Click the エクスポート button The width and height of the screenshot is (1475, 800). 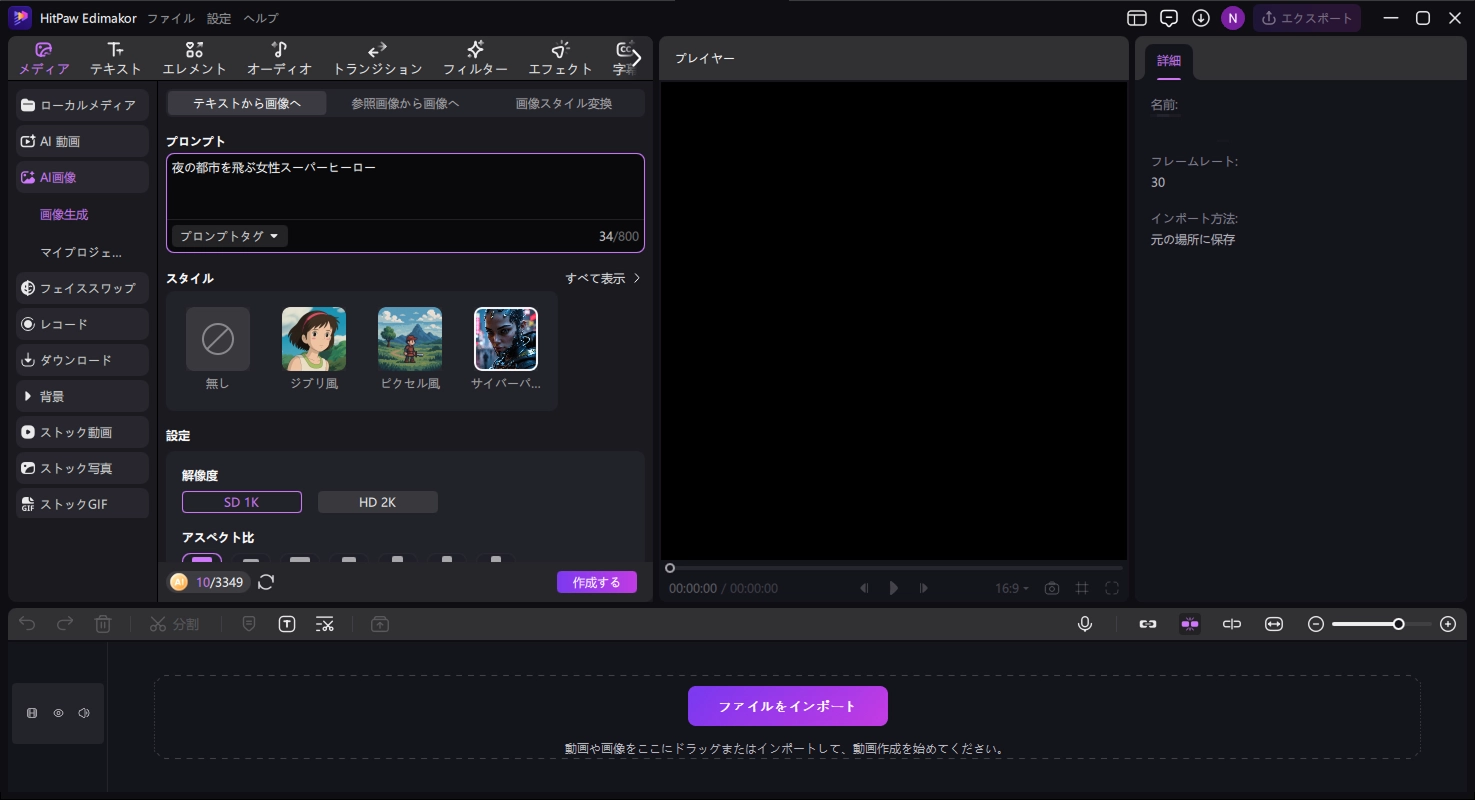click(1308, 18)
